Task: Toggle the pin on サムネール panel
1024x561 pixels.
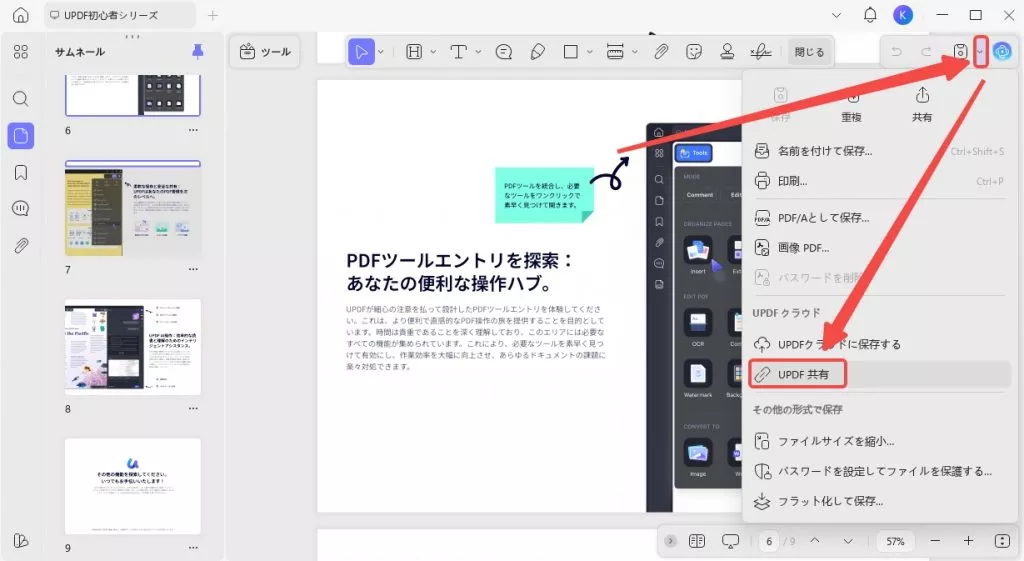Action: pyautogui.click(x=197, y=52)
